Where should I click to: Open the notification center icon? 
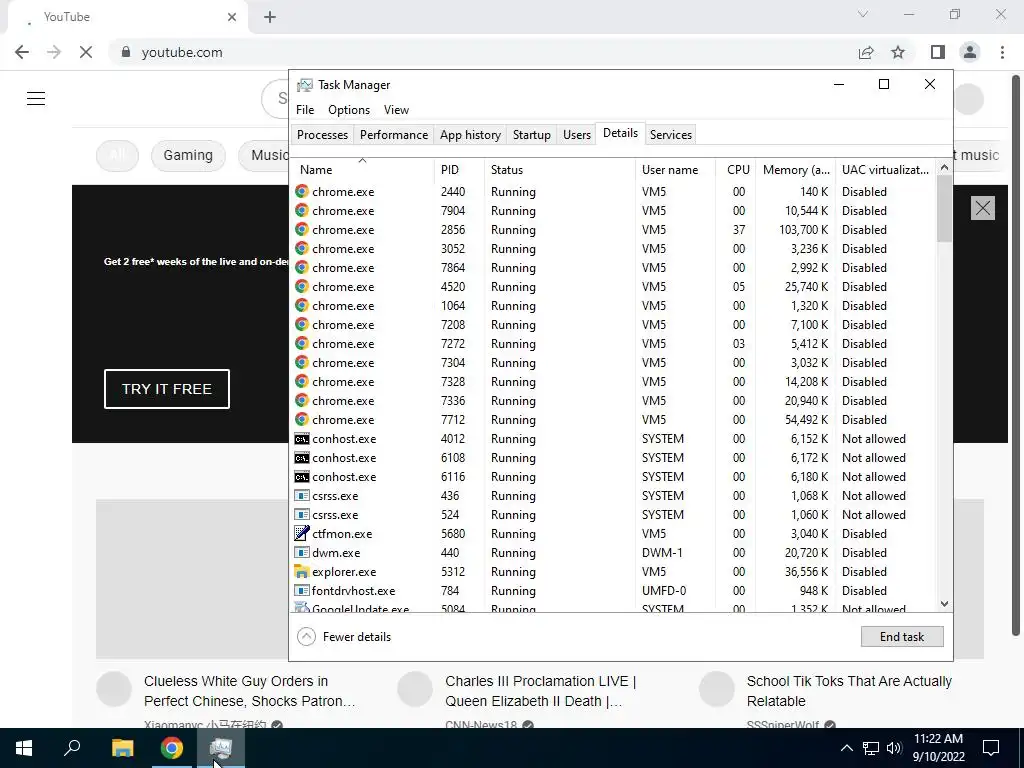[991, 748]
